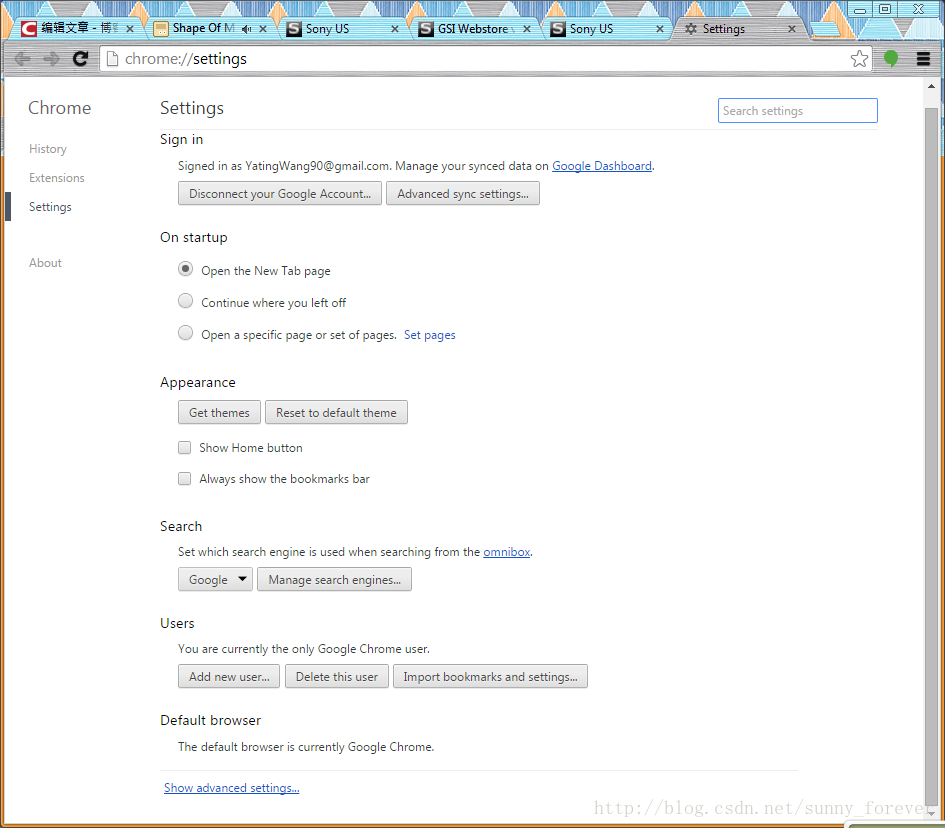
Task: Close the first Chinese-titled tab
Action: coord(130,29)
